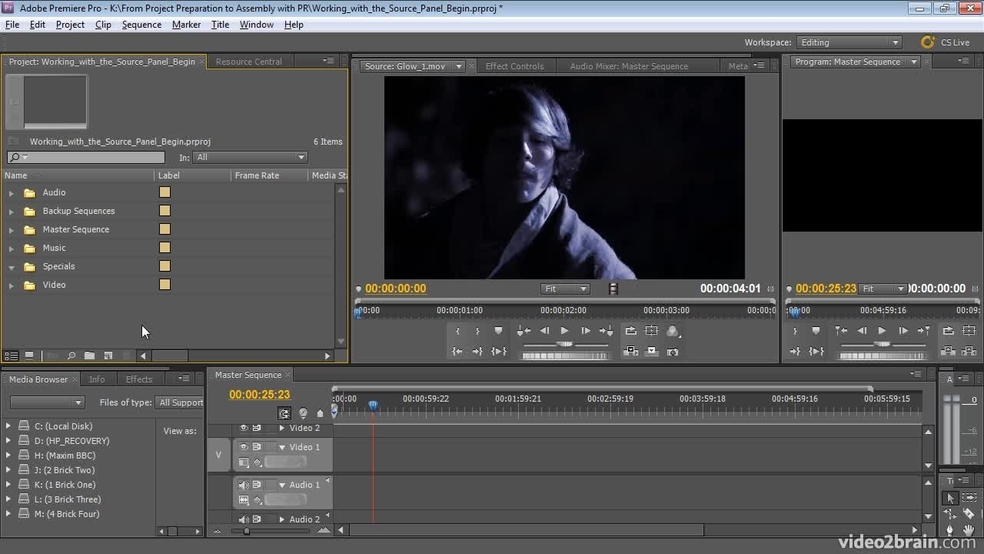The image size is (984, 554).
Task: Switch to Audio Mixer tab
Action: [629, 67]
